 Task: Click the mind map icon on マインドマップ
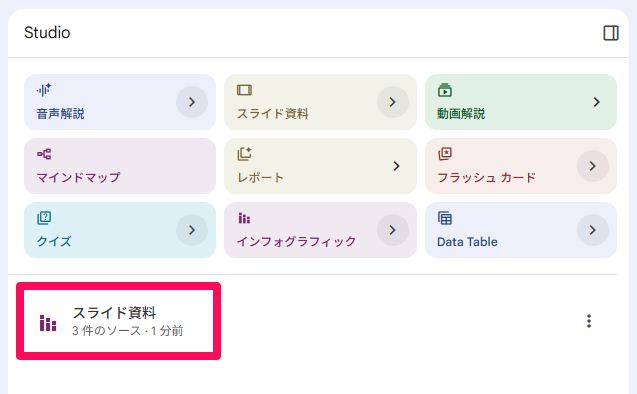(44, 154)
